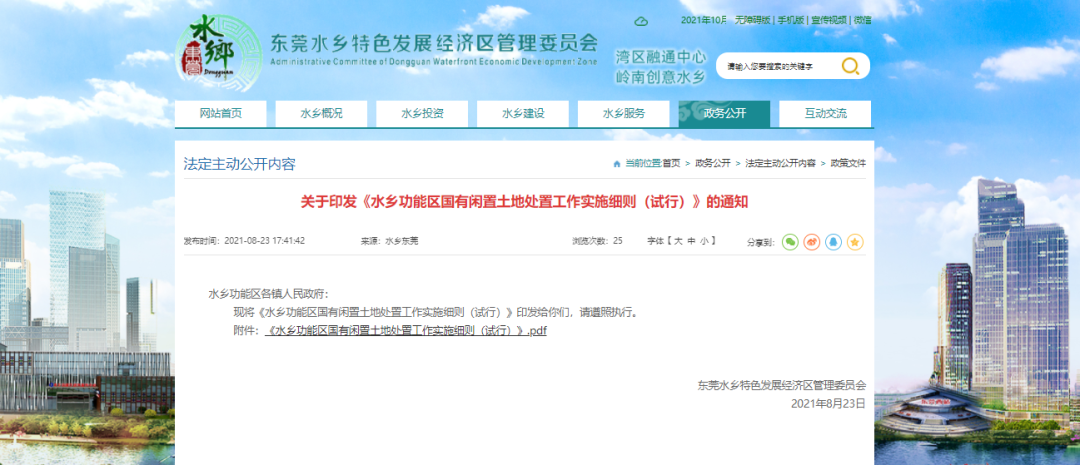Click the source text 来源:水乡东莞
This screenshot has height=465, width=1080.
click(389, 241)
